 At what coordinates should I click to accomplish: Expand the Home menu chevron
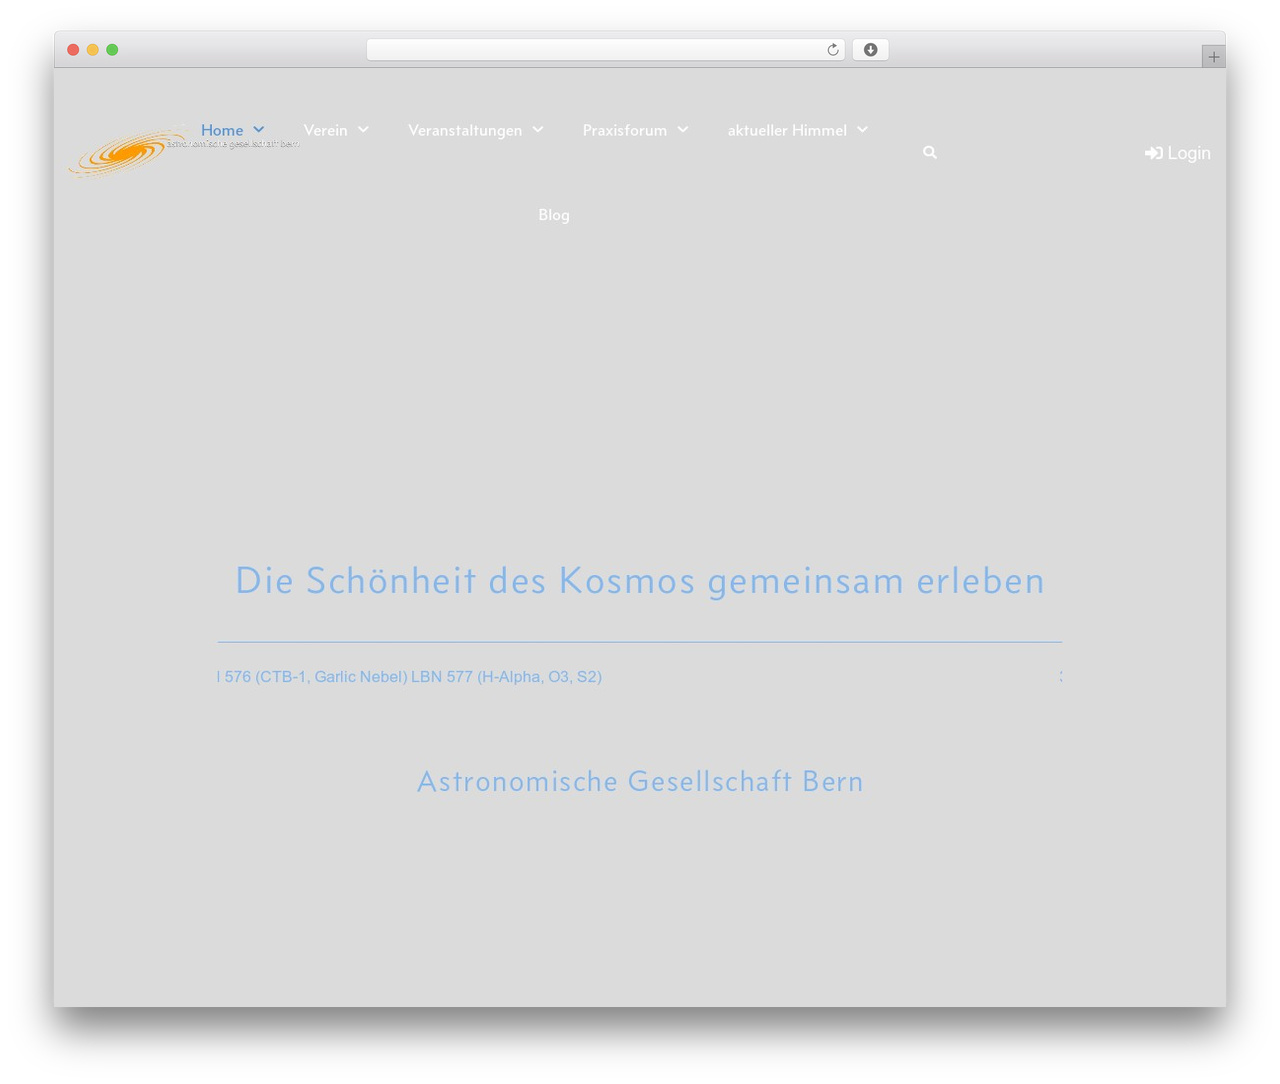pos(259,130)
